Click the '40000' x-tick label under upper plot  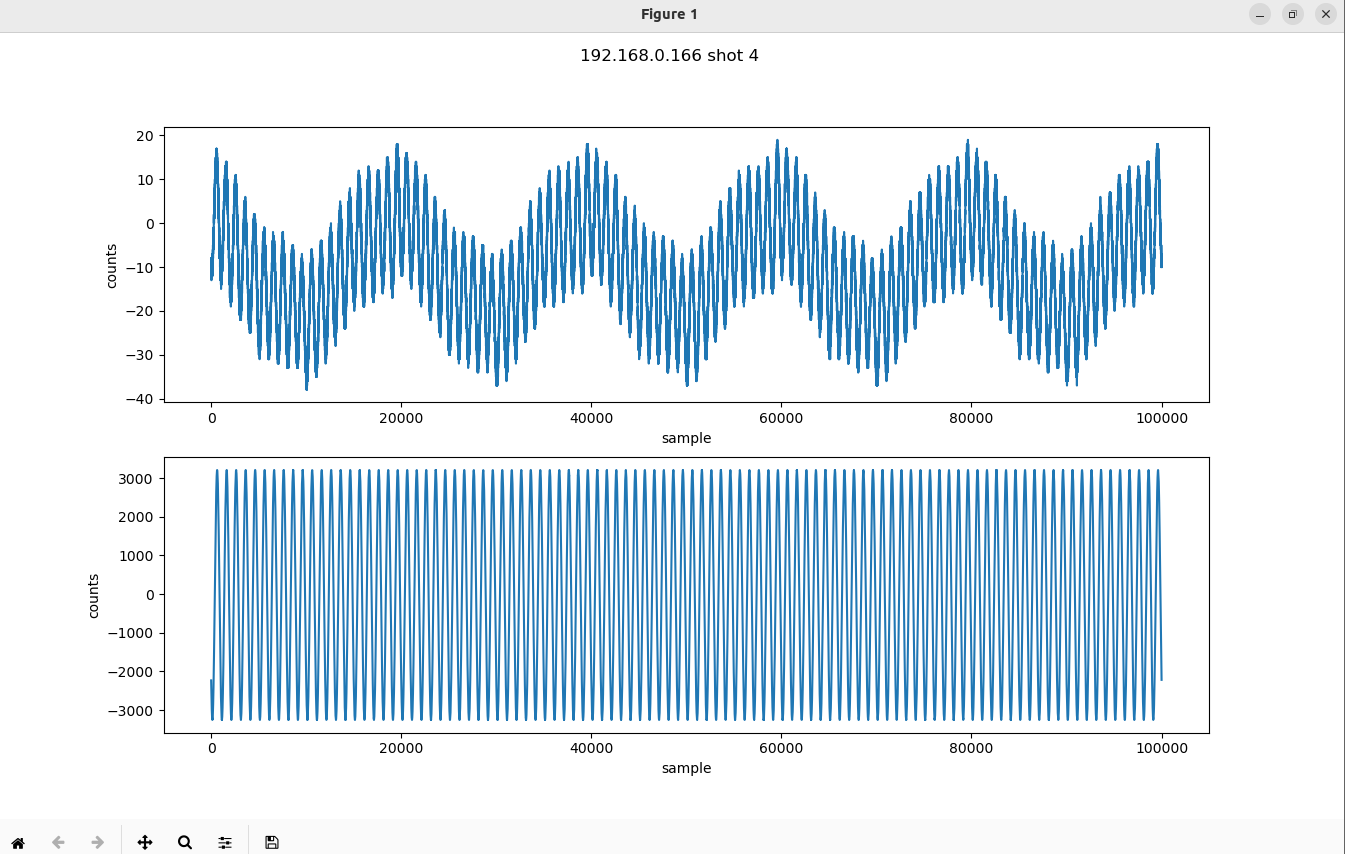tap(591, 419)
